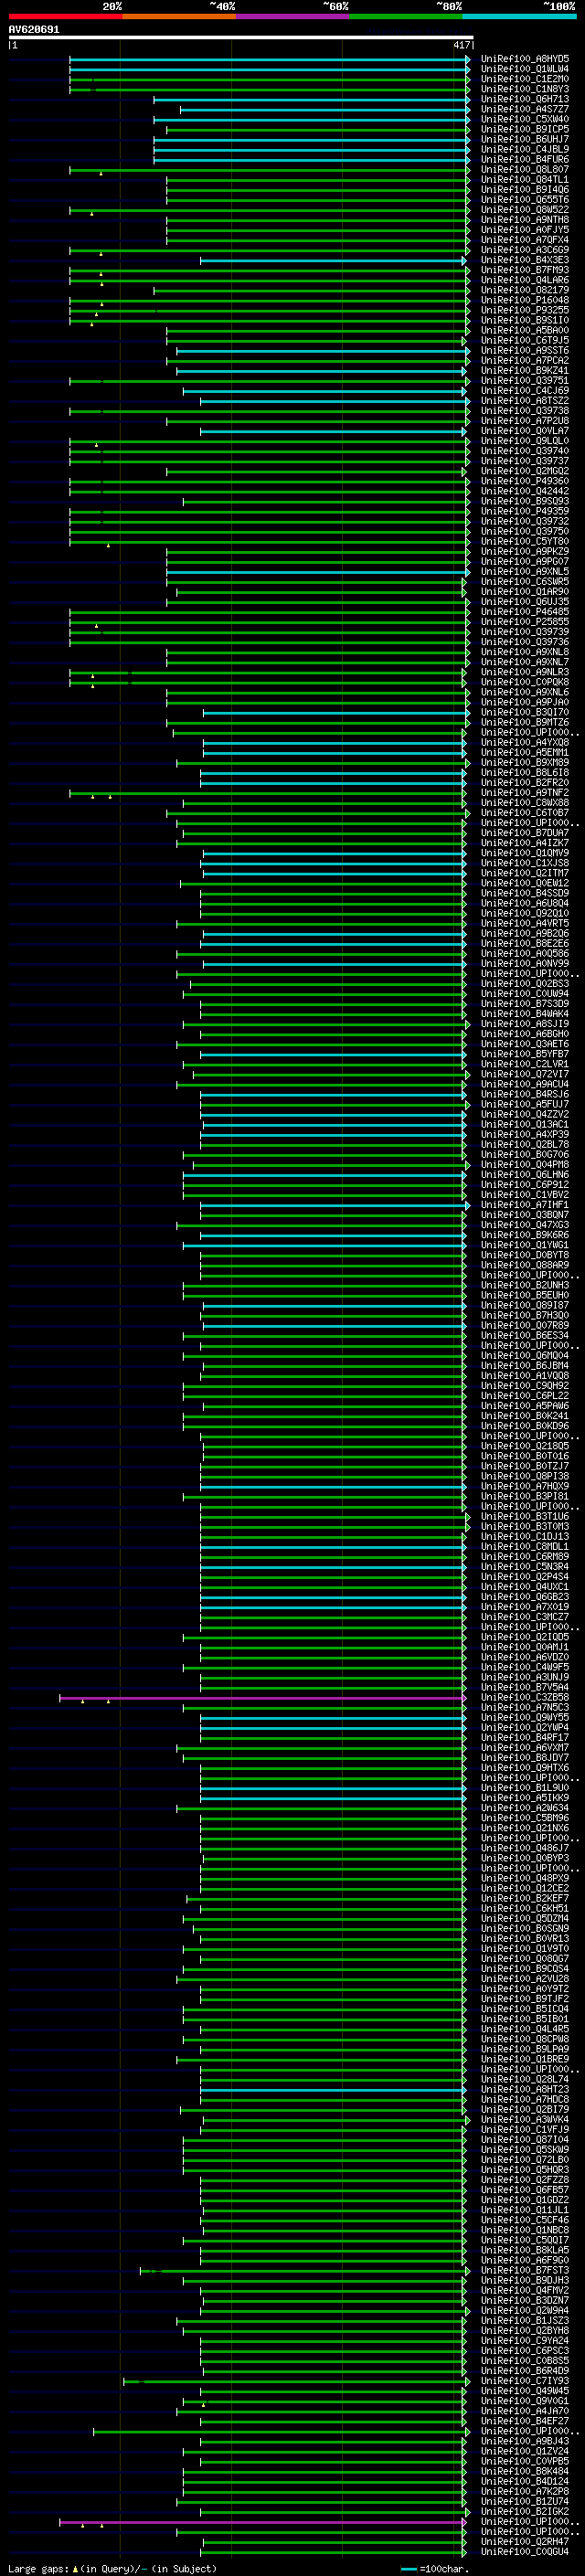Select label UniRef100_C0QGU4

(x=525, y=2551)
